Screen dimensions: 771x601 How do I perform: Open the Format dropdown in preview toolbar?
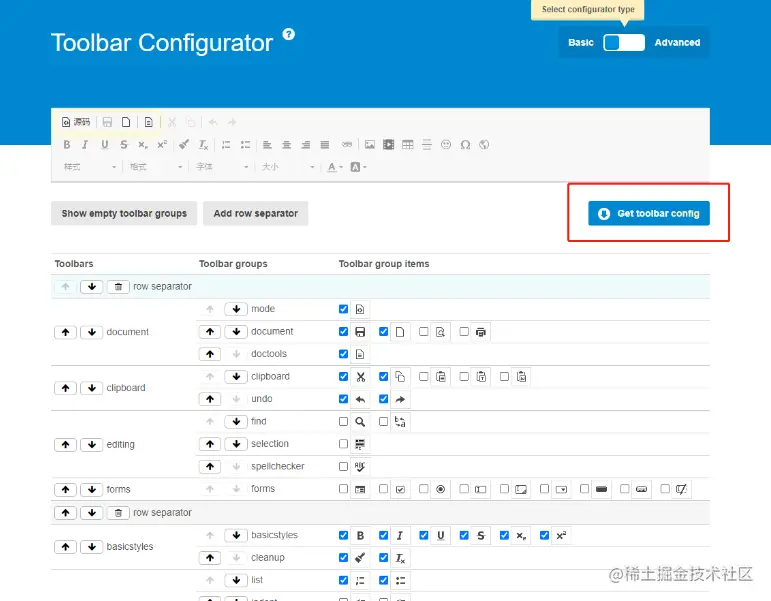click(x=155, y=167)
